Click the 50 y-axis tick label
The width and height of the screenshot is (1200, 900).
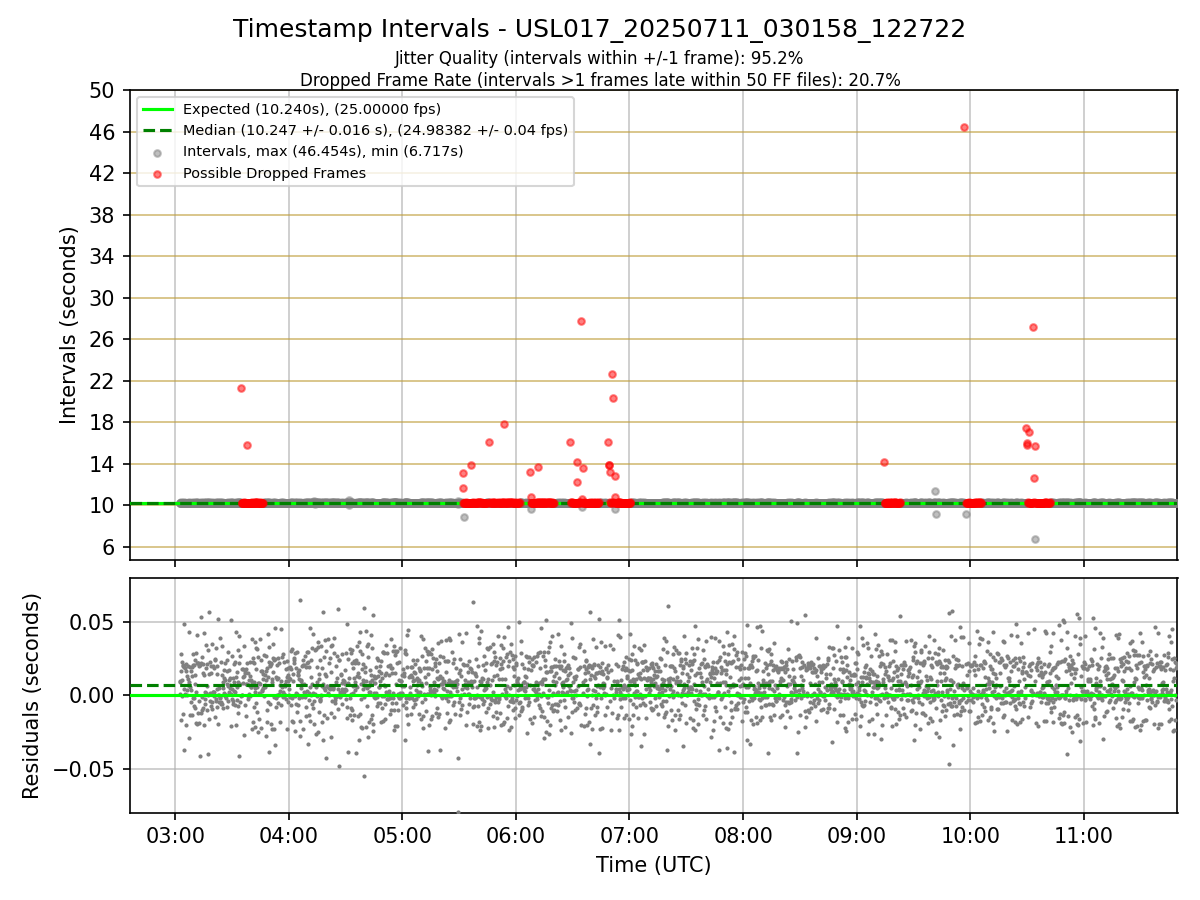tap(103, 91)
